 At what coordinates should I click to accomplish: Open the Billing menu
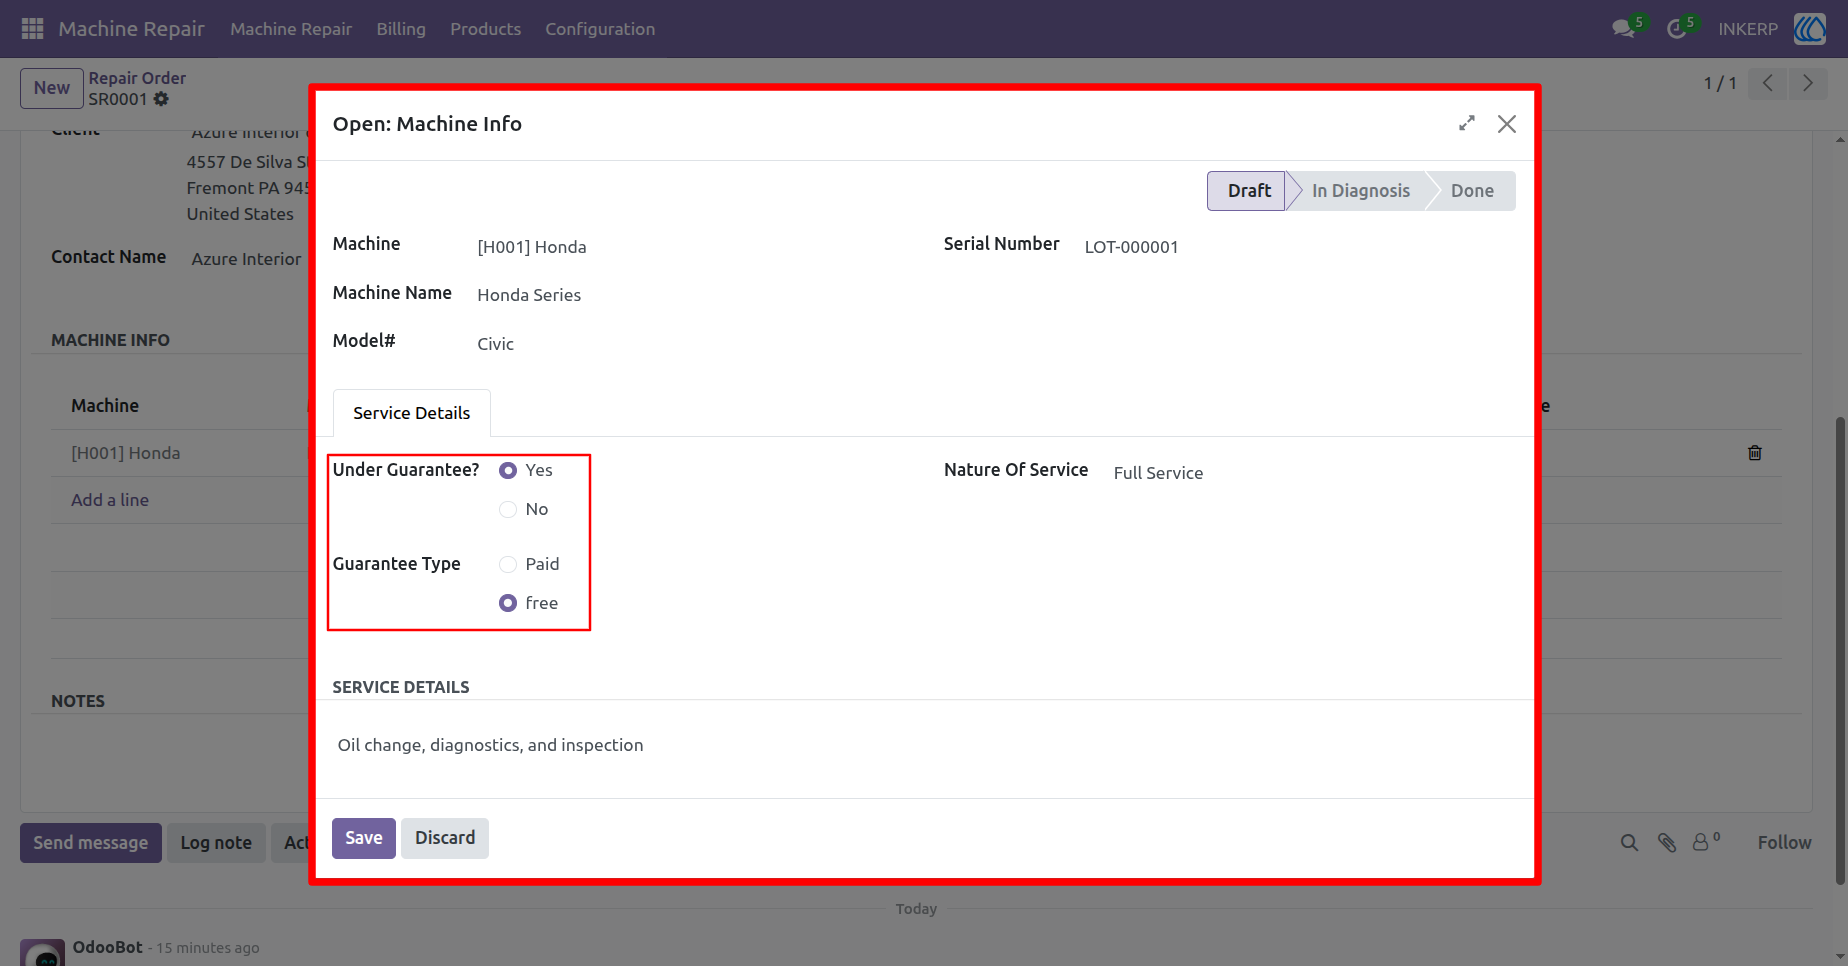(x=401, y=29)
